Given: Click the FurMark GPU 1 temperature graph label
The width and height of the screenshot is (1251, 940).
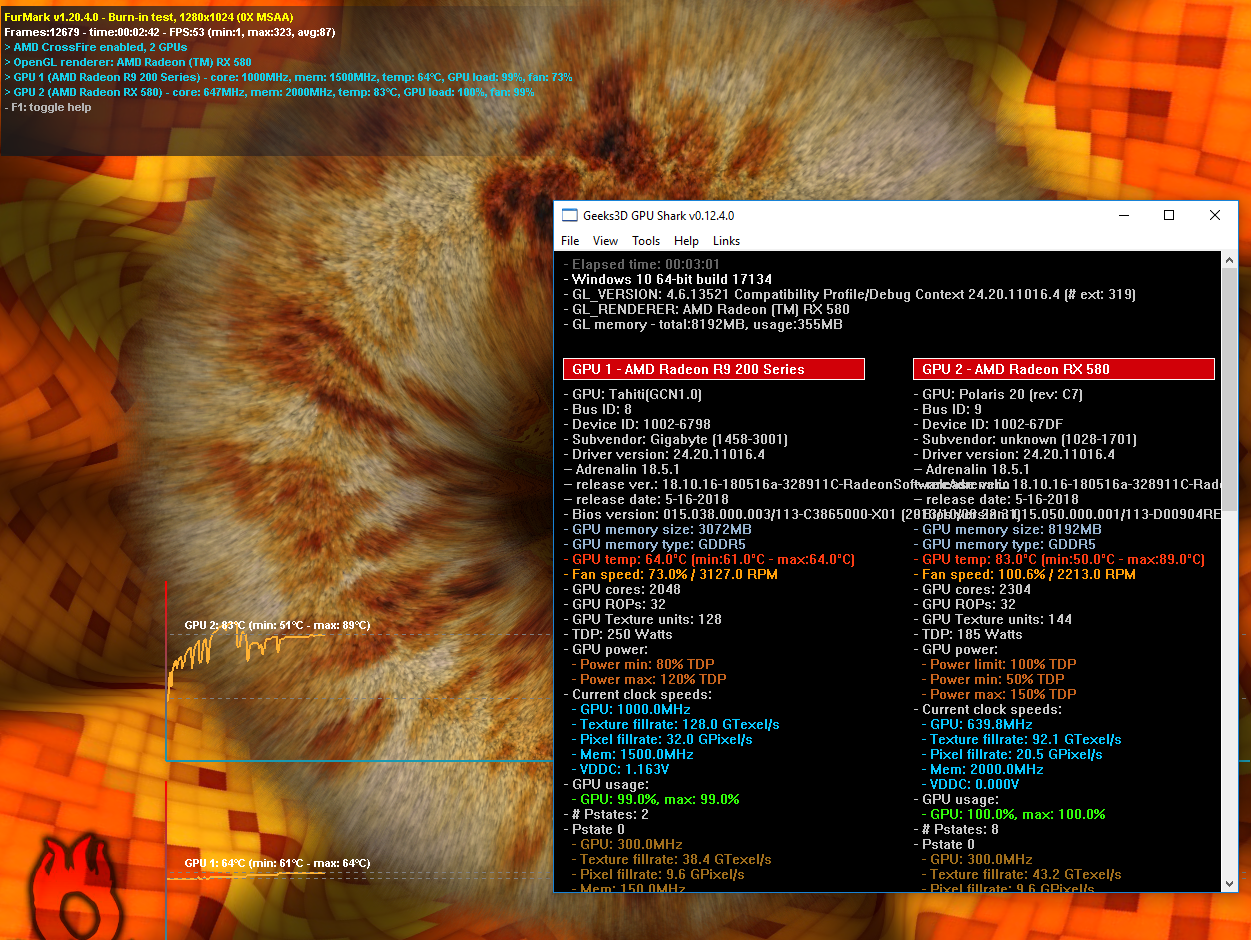Looking at the screenshot, I should (x=277, y=863).
